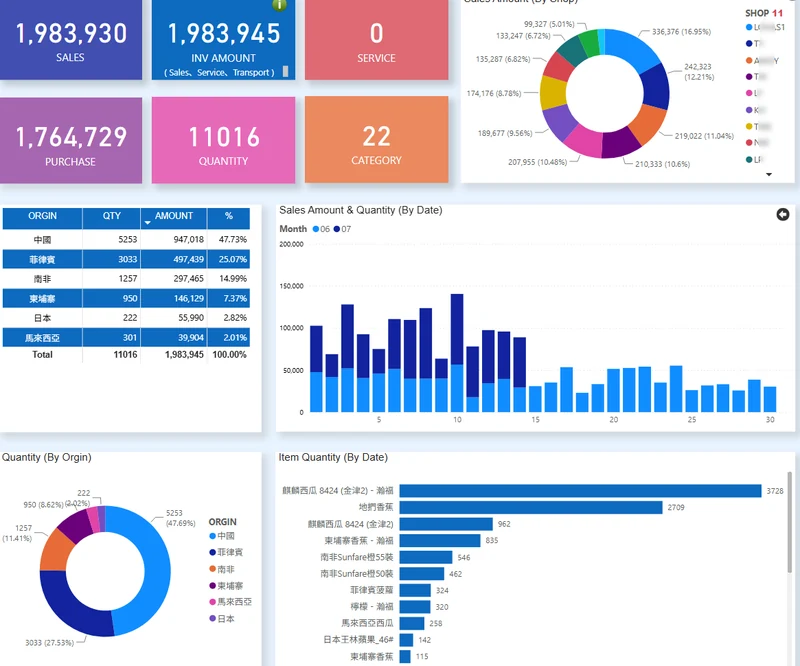This screenshot has width=800, height=666.
Task: Select the 柬埔寨香蕉 - 瀚福 bar labeled 835
Action: pyautogui.click(x=440, y=540)
